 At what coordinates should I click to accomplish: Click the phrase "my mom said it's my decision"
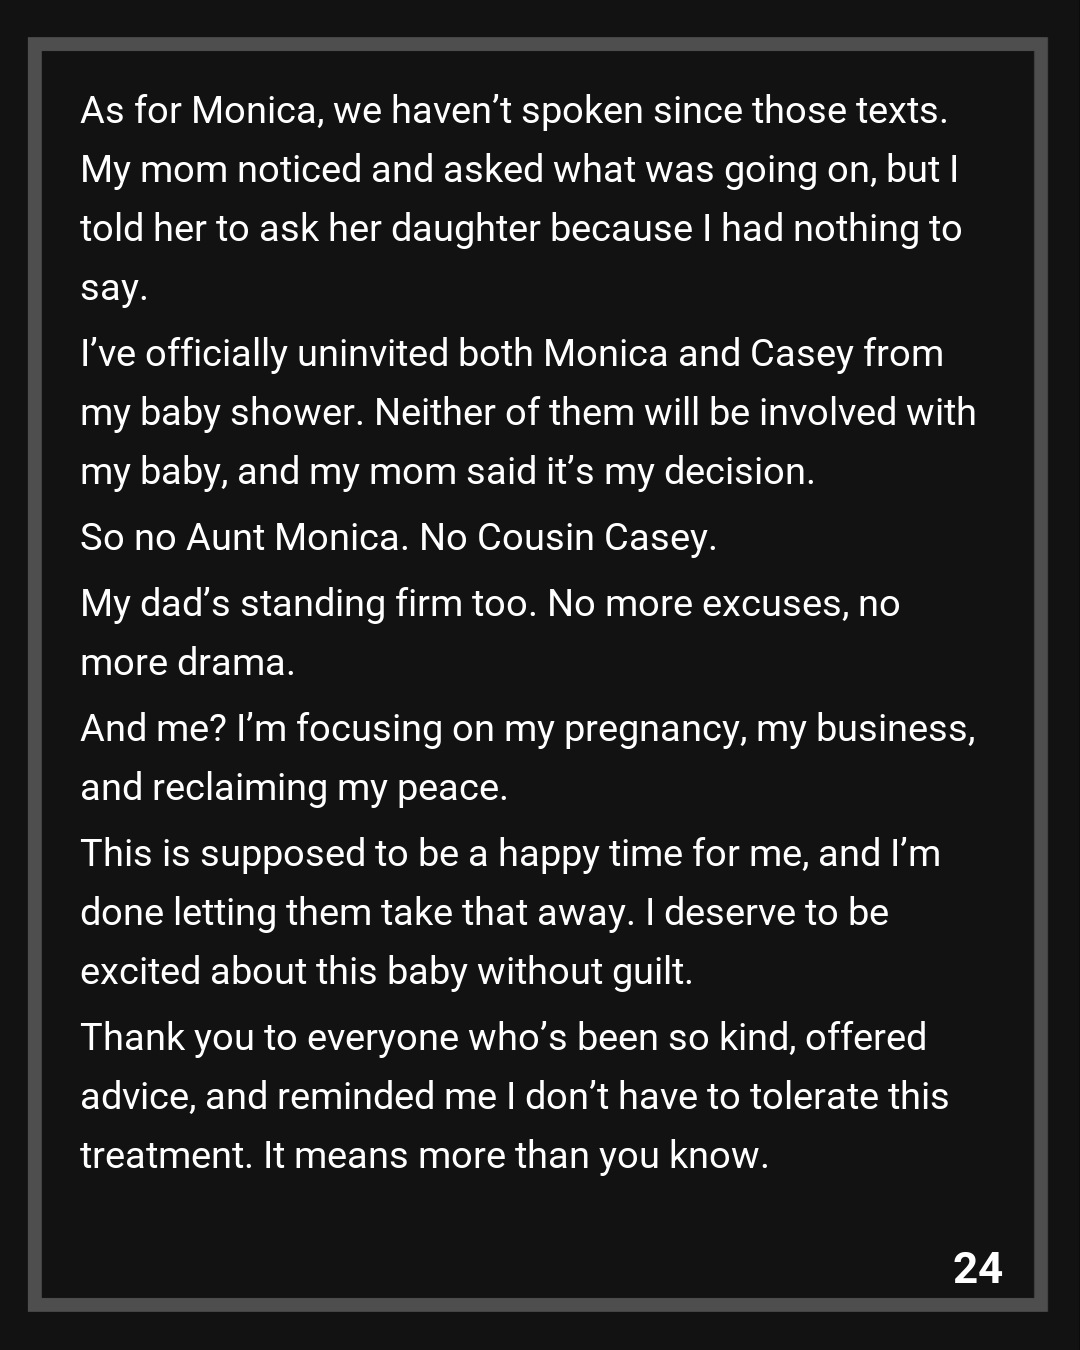coord(560,472)
